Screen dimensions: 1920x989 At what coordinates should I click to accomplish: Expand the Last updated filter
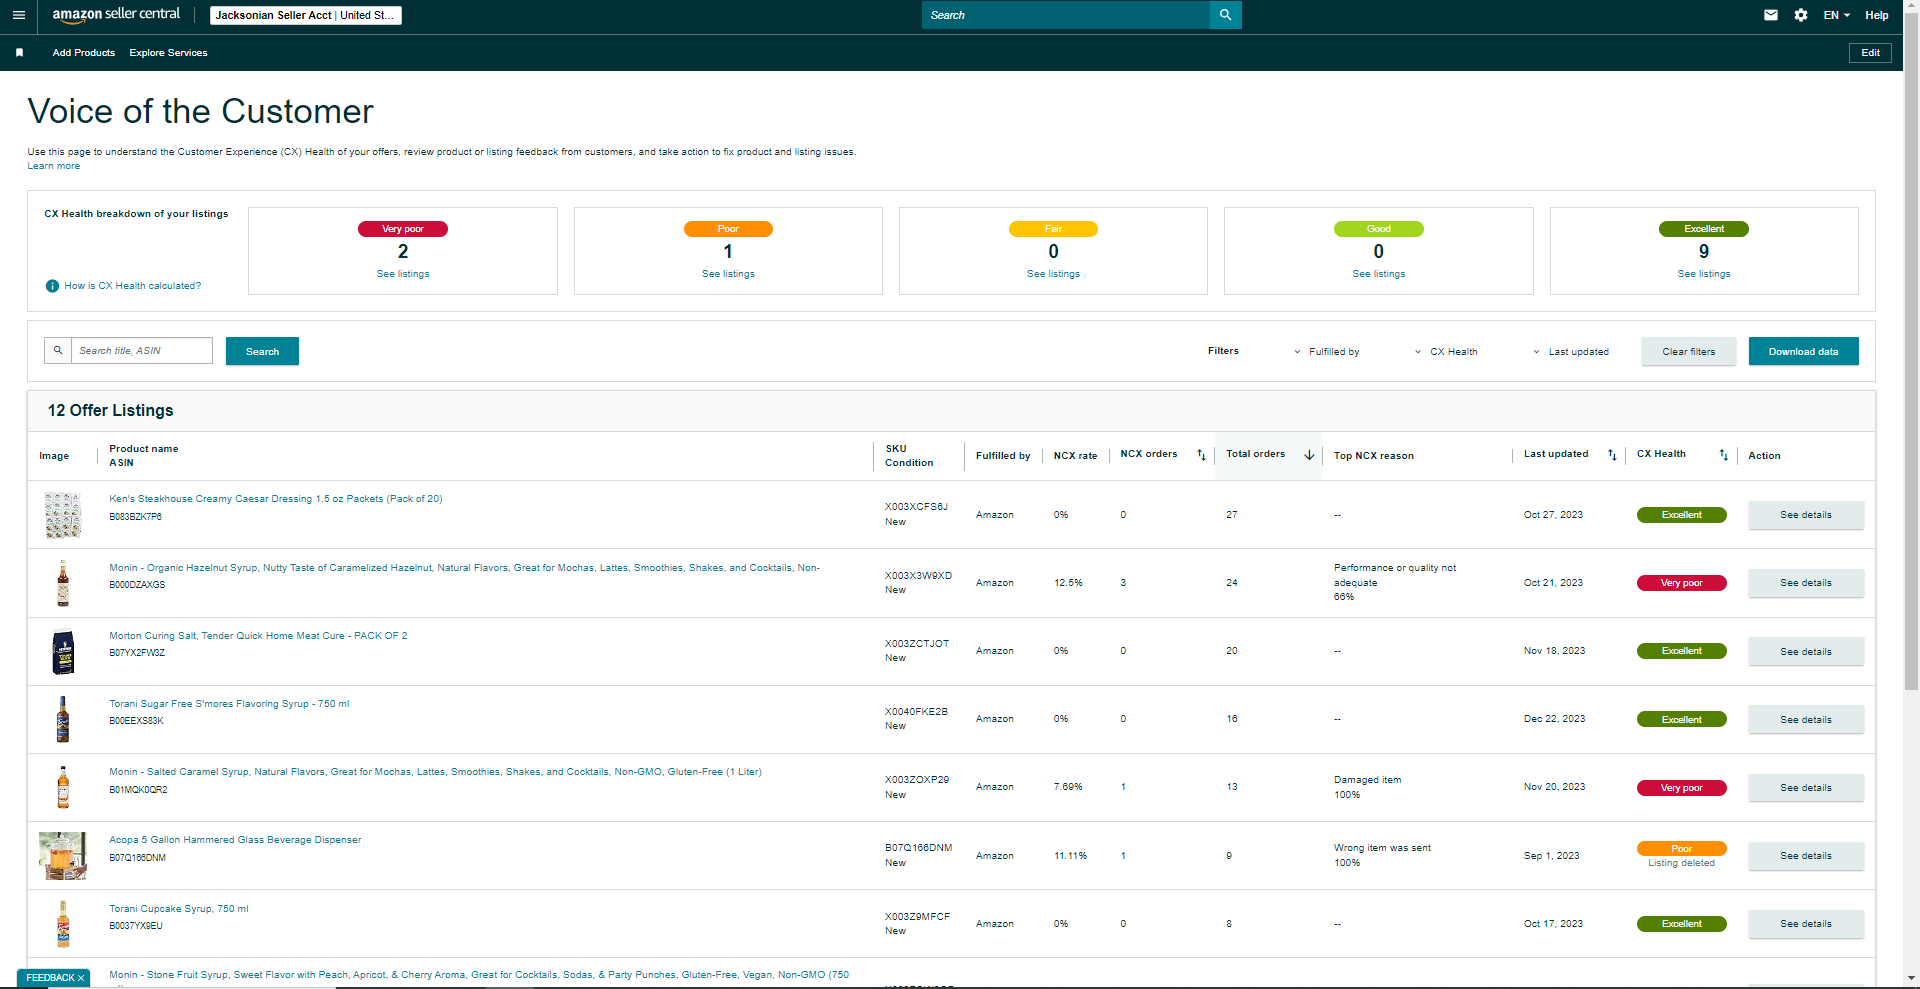(1571, 352)
